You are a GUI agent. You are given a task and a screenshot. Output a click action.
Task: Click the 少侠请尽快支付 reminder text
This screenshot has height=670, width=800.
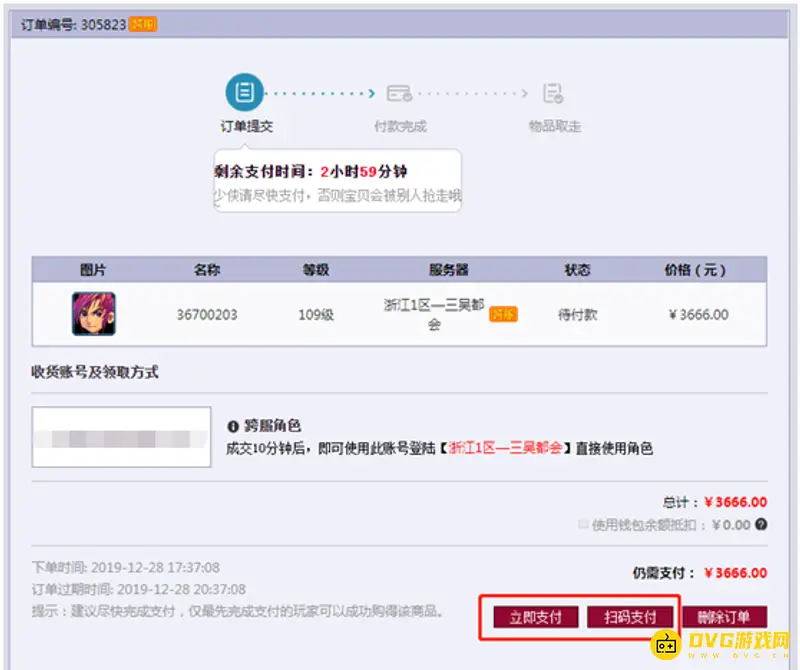tap(337, 195)
